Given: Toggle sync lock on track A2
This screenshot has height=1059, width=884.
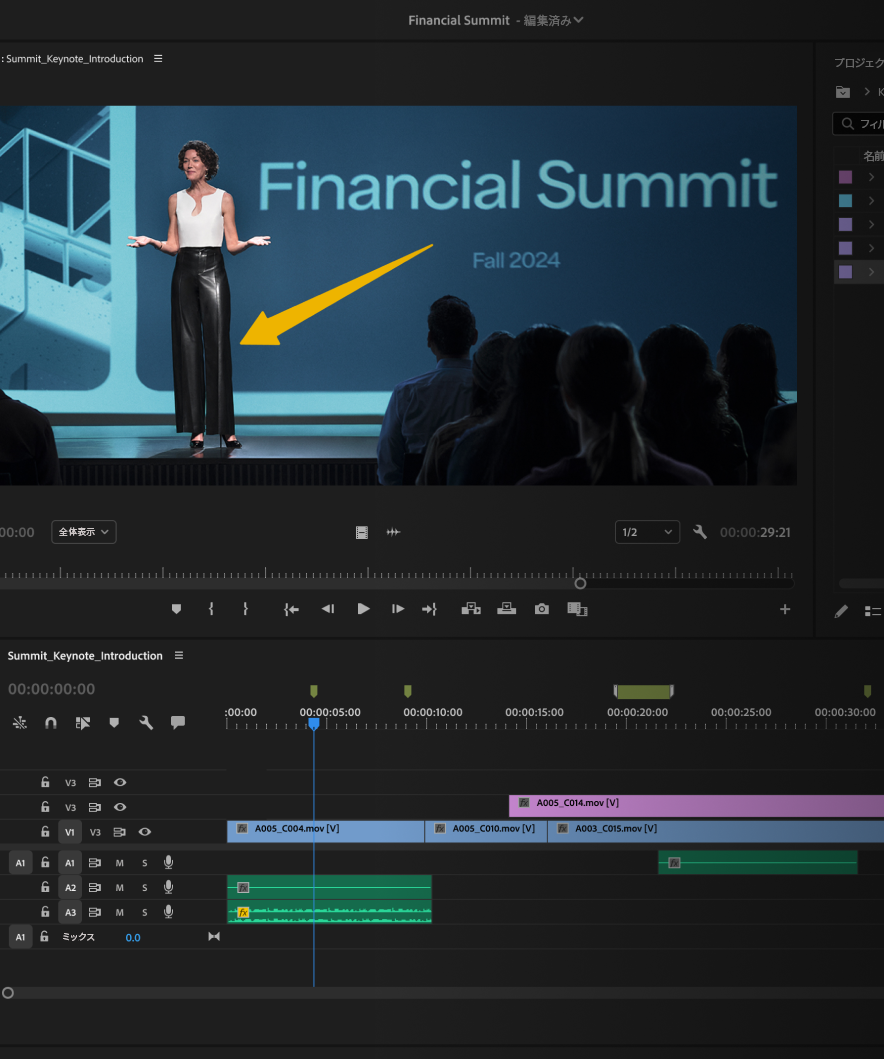Looking at the screenshot, I should pos(95,887).
